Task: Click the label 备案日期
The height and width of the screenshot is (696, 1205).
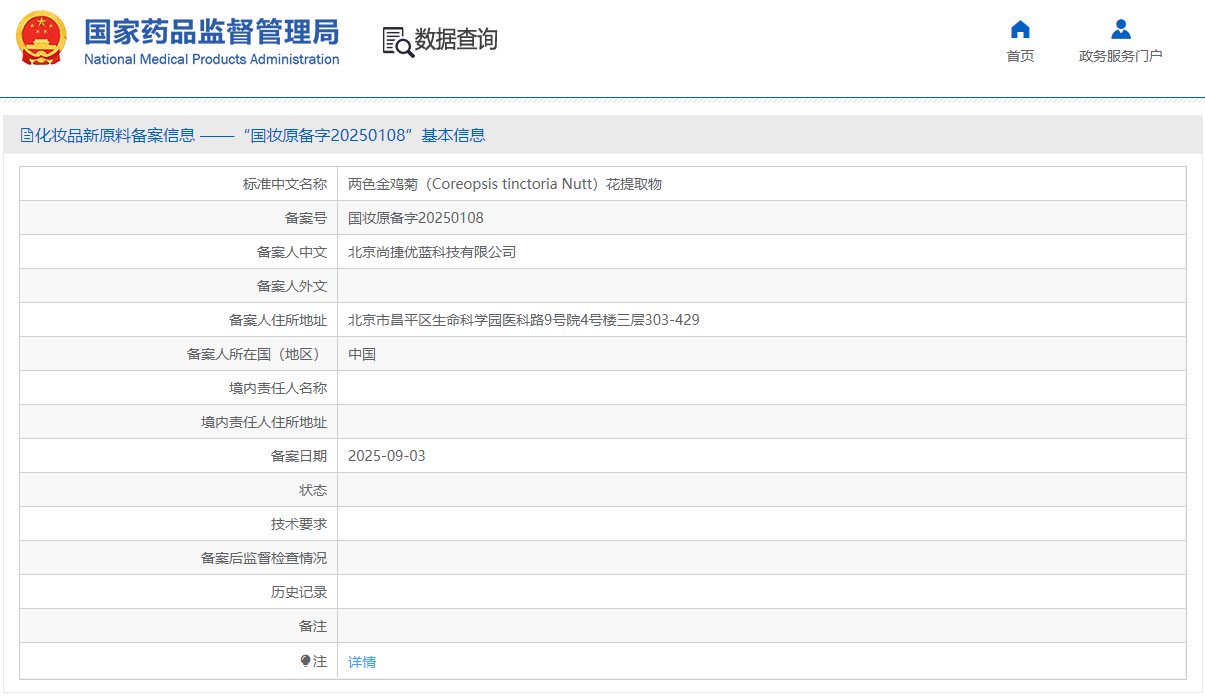Action: (x=299, y=456)
